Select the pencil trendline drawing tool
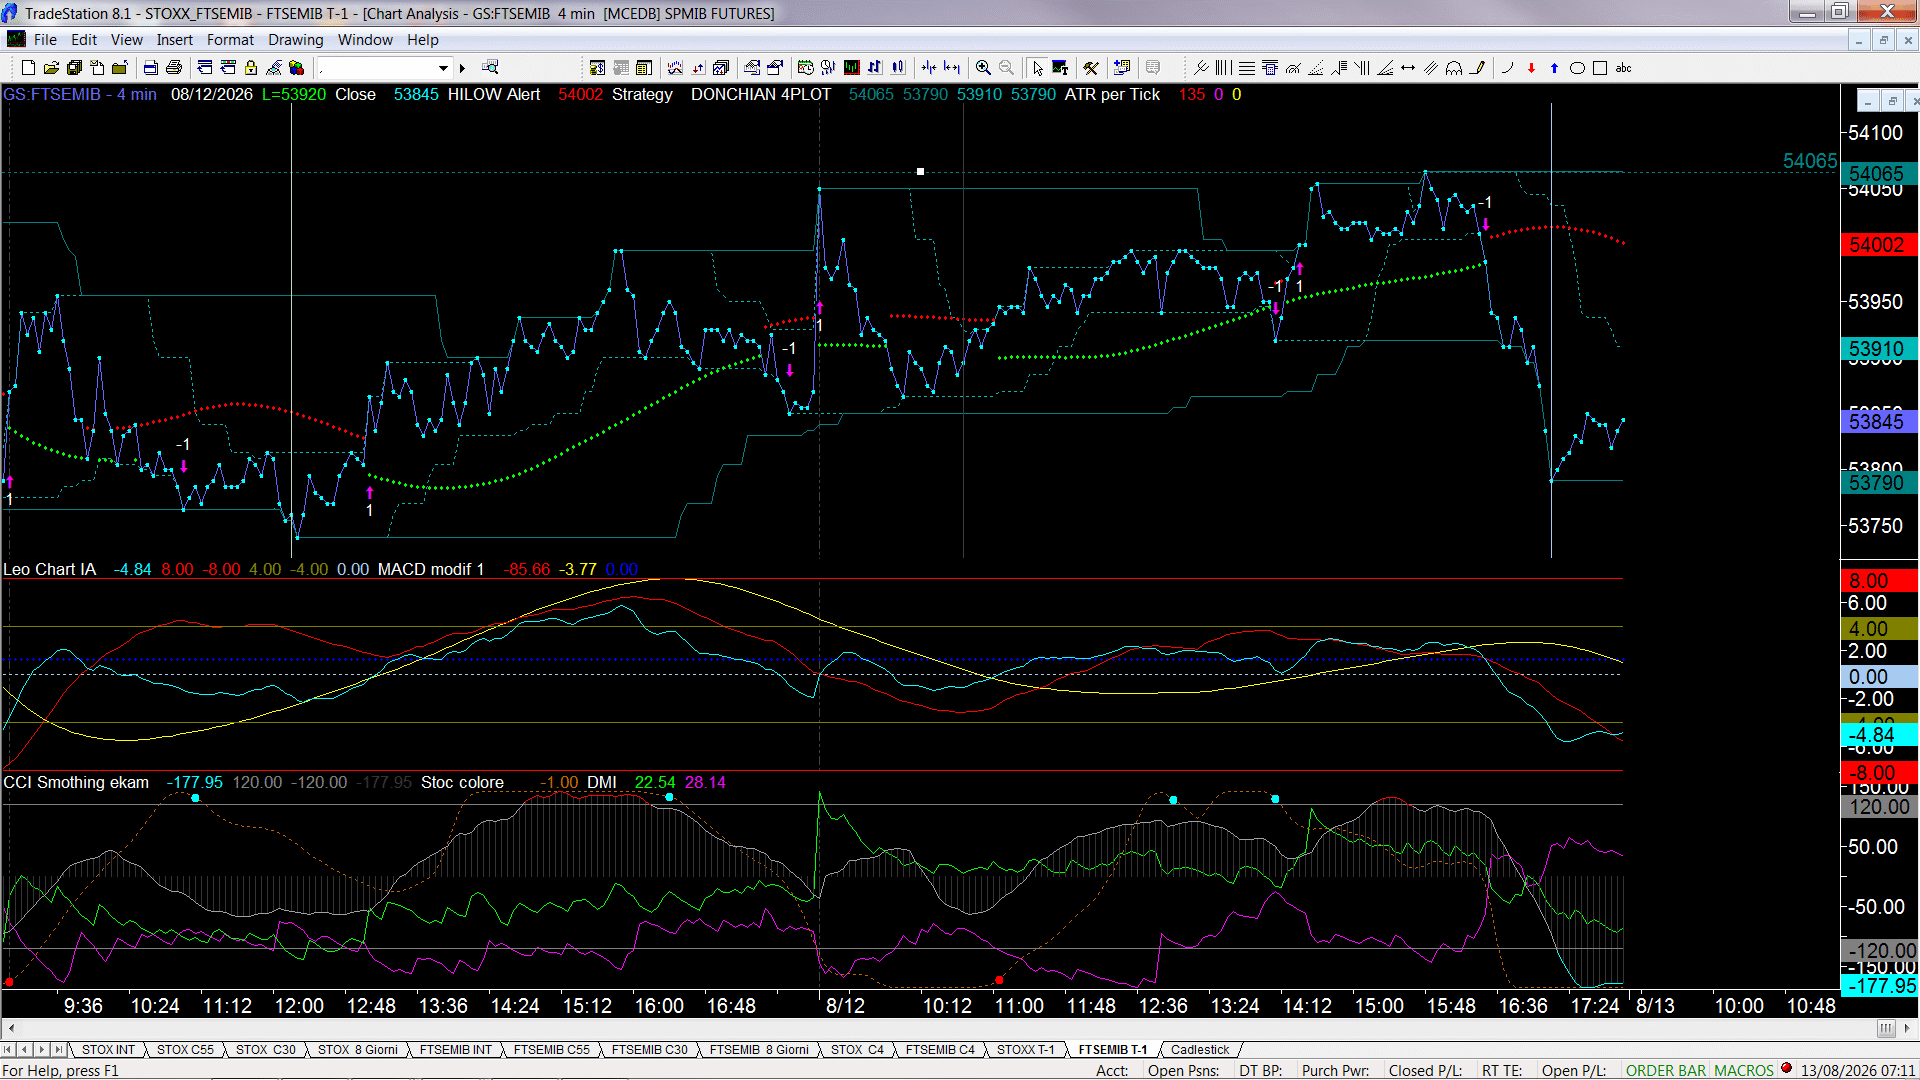The width and height of the screenshot is (1920, 1080). (x=1477, y=68)
